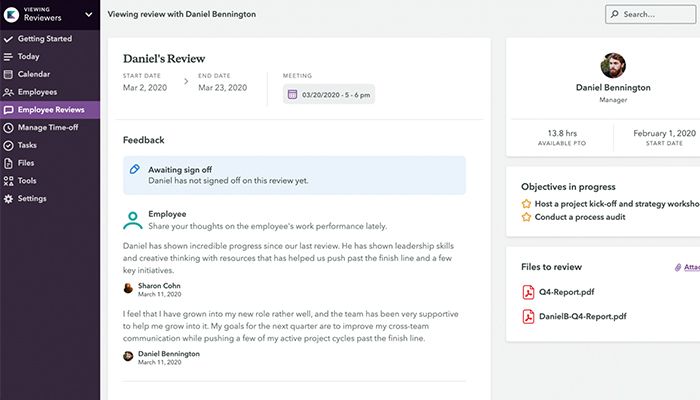
Task: Open the Employees people icon
Action: [x=9, y=92]
